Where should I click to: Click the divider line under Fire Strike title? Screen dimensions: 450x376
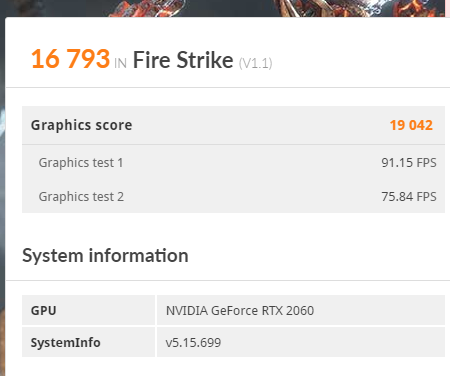[x=228, y=87]
